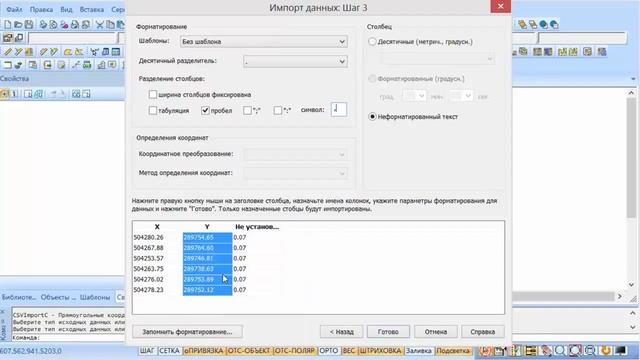The image size is (640, 360).
Task: Toggle оПРИВЯЗКА object snap in status bar
Action: click(x=203, y=351)
